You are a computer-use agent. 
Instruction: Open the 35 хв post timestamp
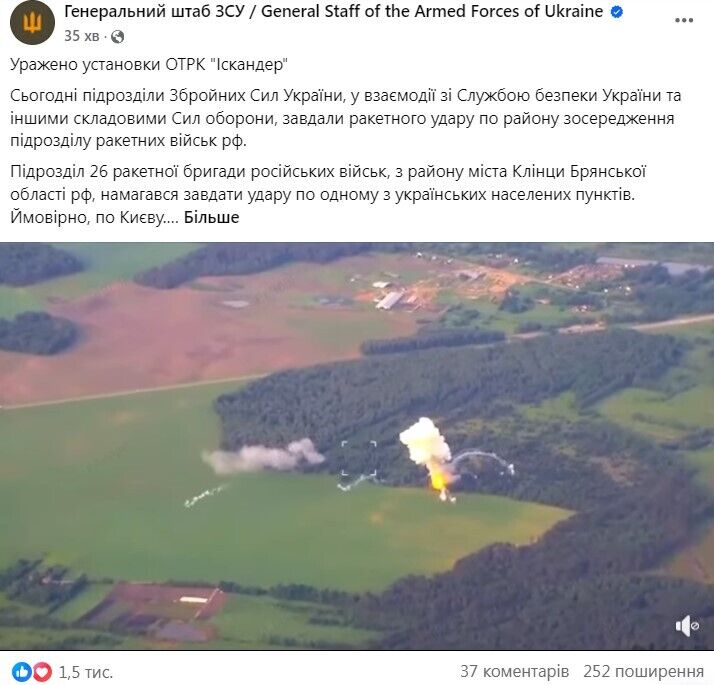click(82, 36)
